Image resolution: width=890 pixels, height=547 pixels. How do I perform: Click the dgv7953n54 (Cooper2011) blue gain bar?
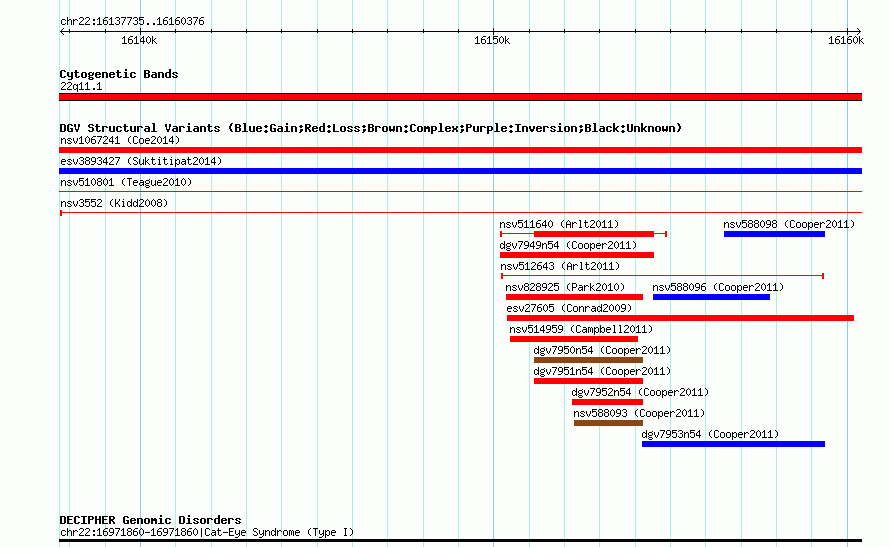click(x=733, y=444)
